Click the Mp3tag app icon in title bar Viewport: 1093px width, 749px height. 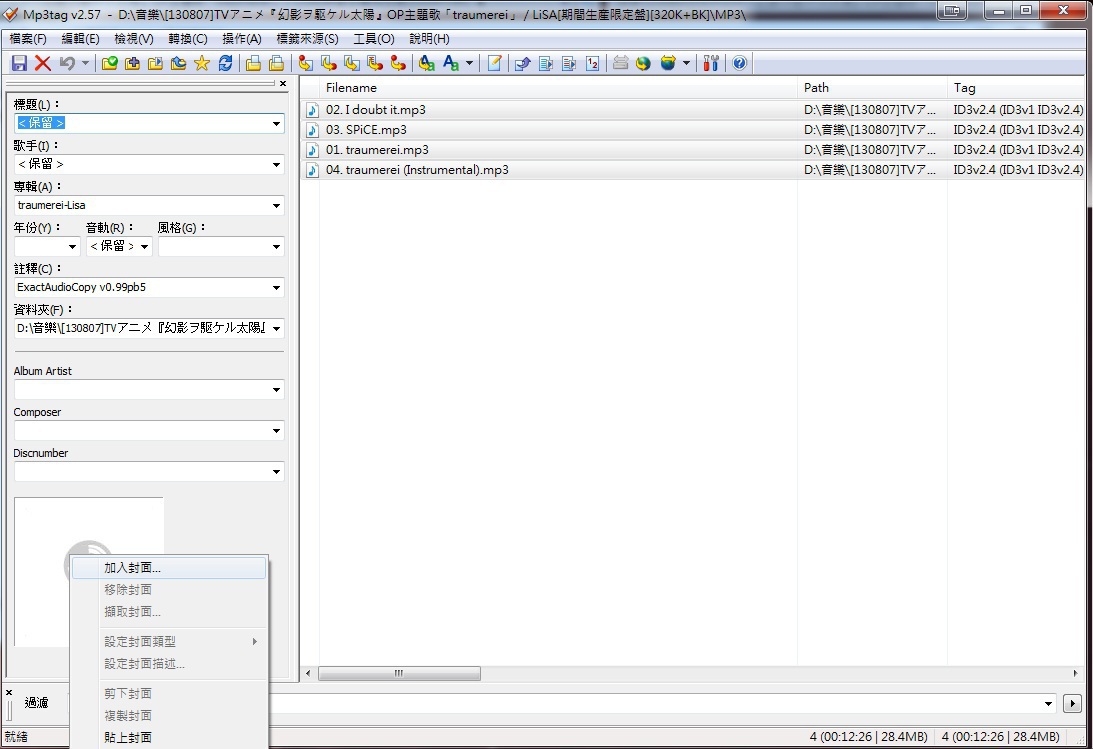[x=11, y=13]
